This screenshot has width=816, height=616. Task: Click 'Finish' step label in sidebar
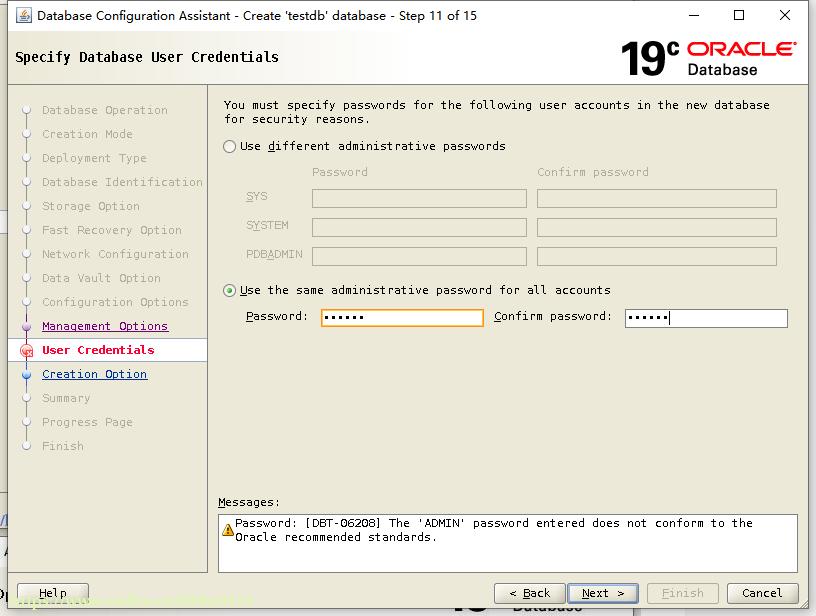pos(63,446)
